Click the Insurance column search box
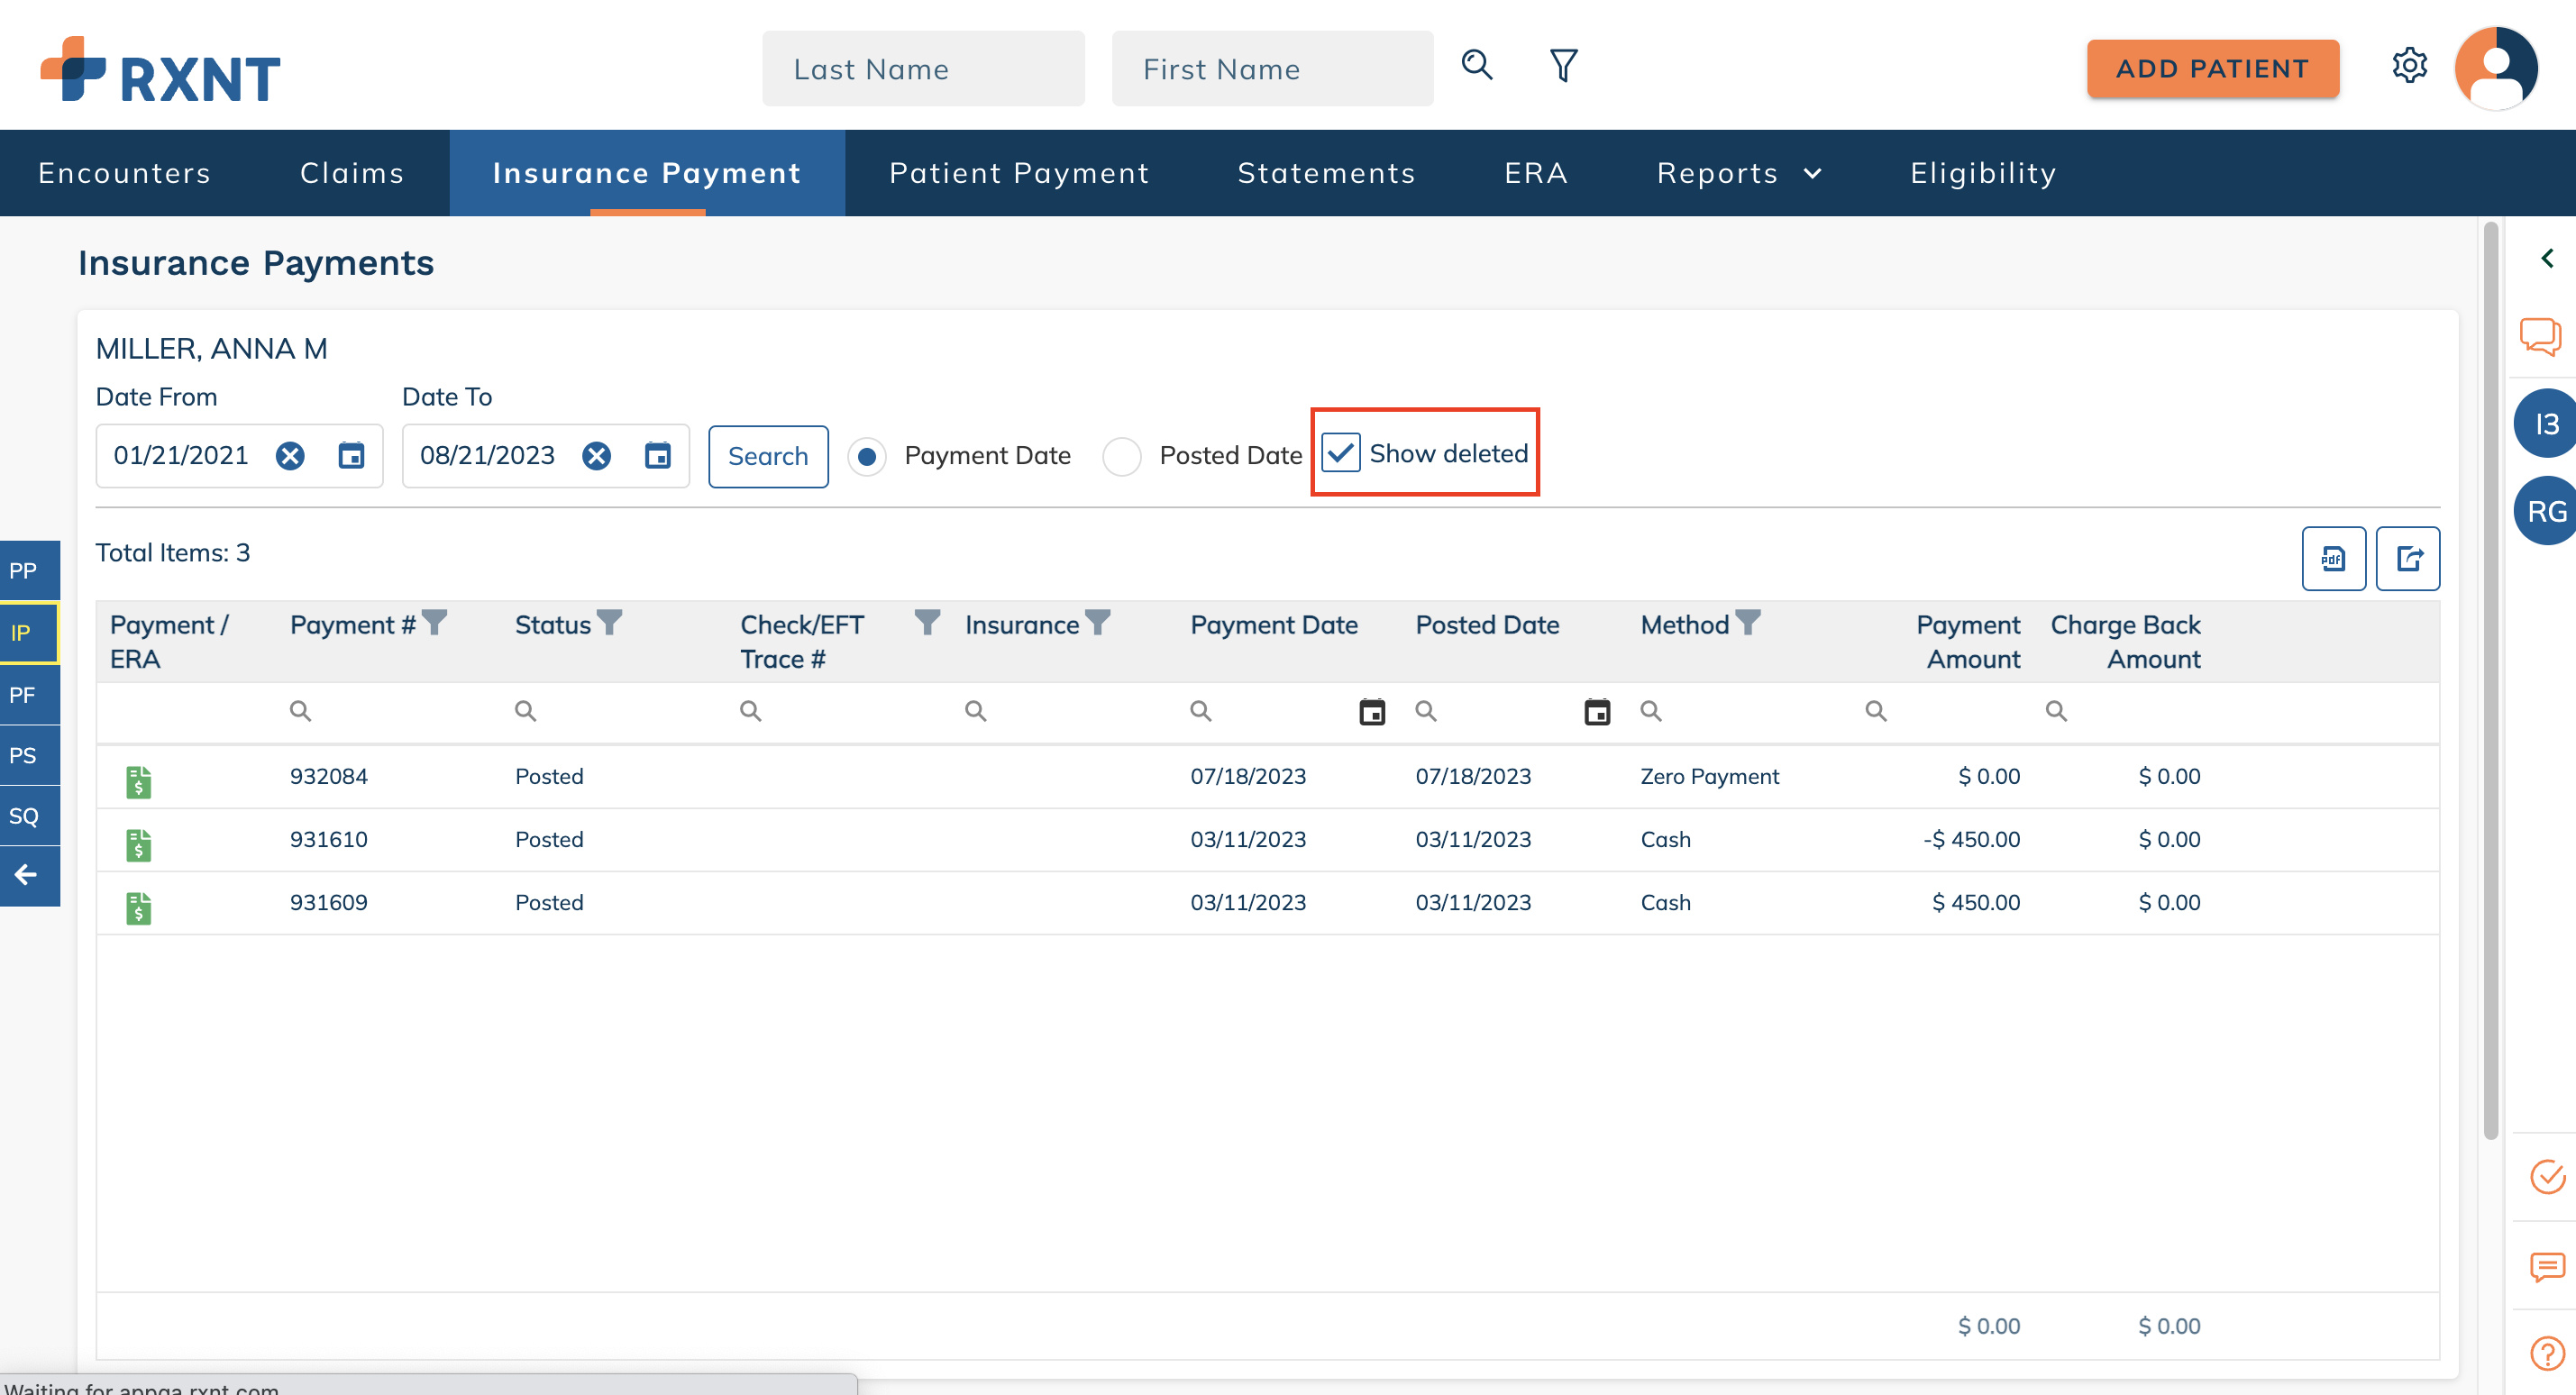 point(1065,712)
